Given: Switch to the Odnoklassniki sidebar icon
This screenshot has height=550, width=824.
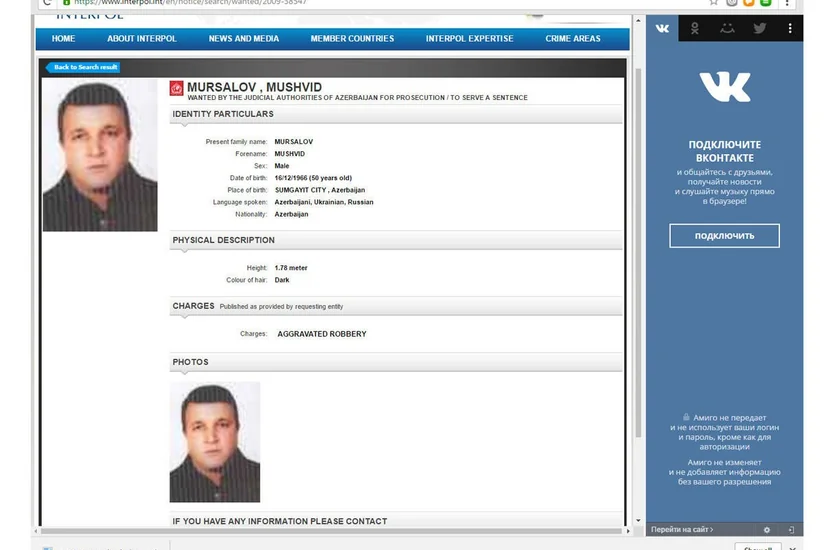Looking at the screenshot, I should tap(695, 28).
